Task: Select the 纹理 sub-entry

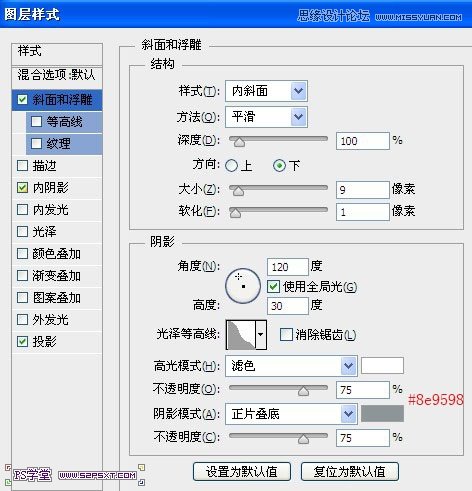Action: pos(64,144)
